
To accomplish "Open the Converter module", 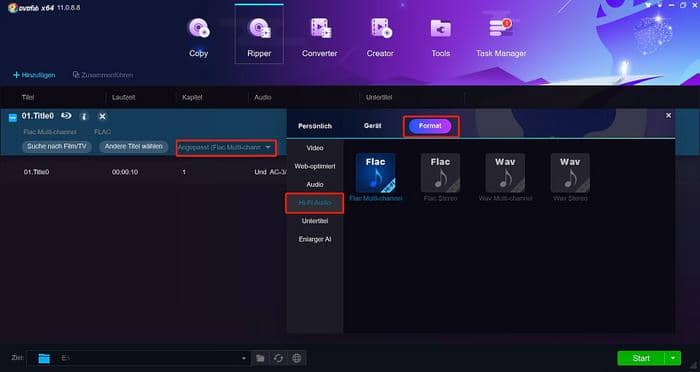I will coord(320,38).
